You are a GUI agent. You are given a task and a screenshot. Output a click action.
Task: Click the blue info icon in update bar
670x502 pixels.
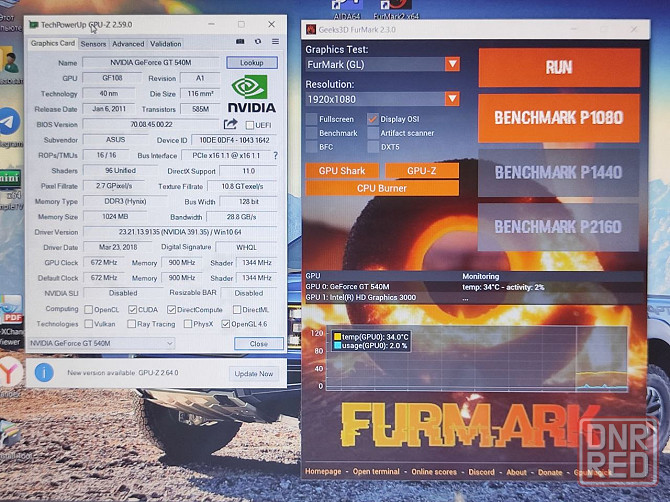(44, 372)
